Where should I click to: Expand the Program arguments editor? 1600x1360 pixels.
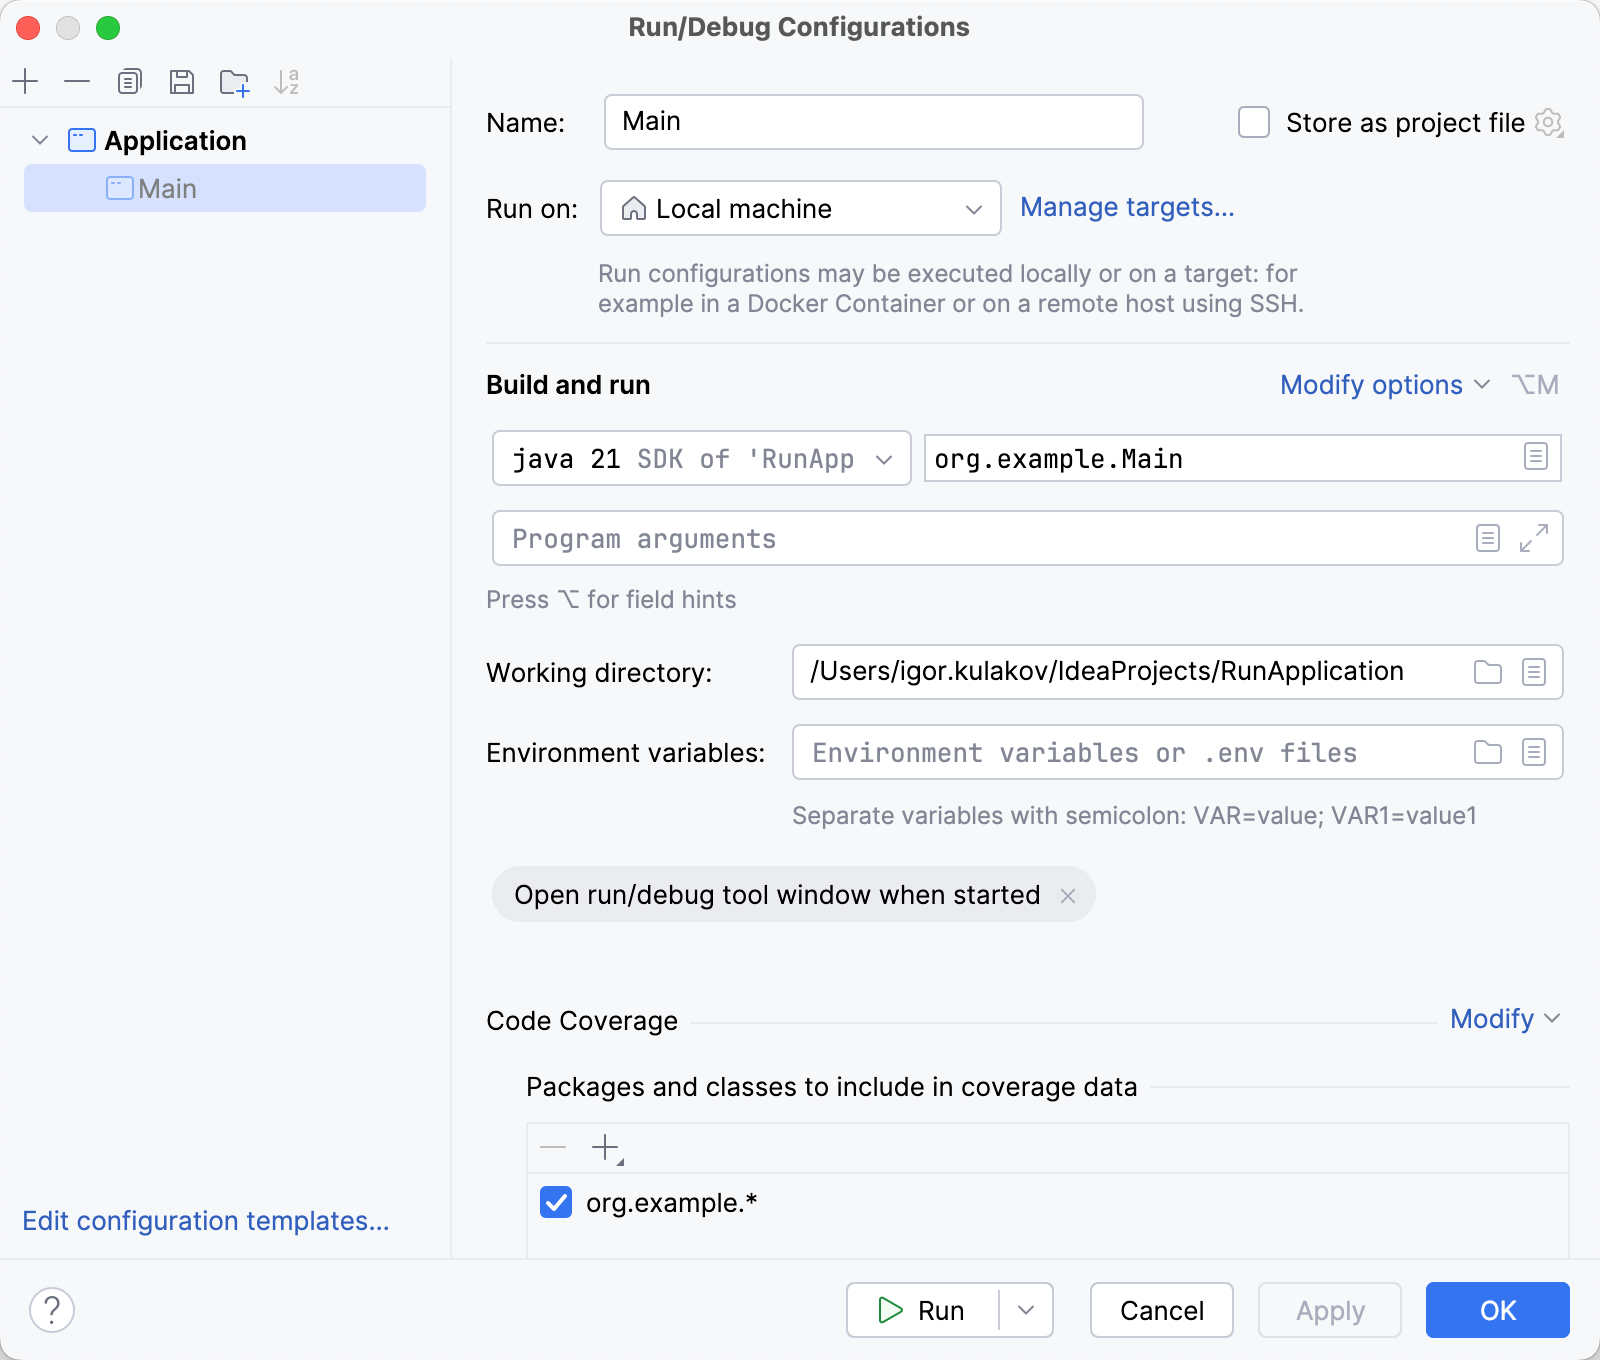coord(1533,539)
